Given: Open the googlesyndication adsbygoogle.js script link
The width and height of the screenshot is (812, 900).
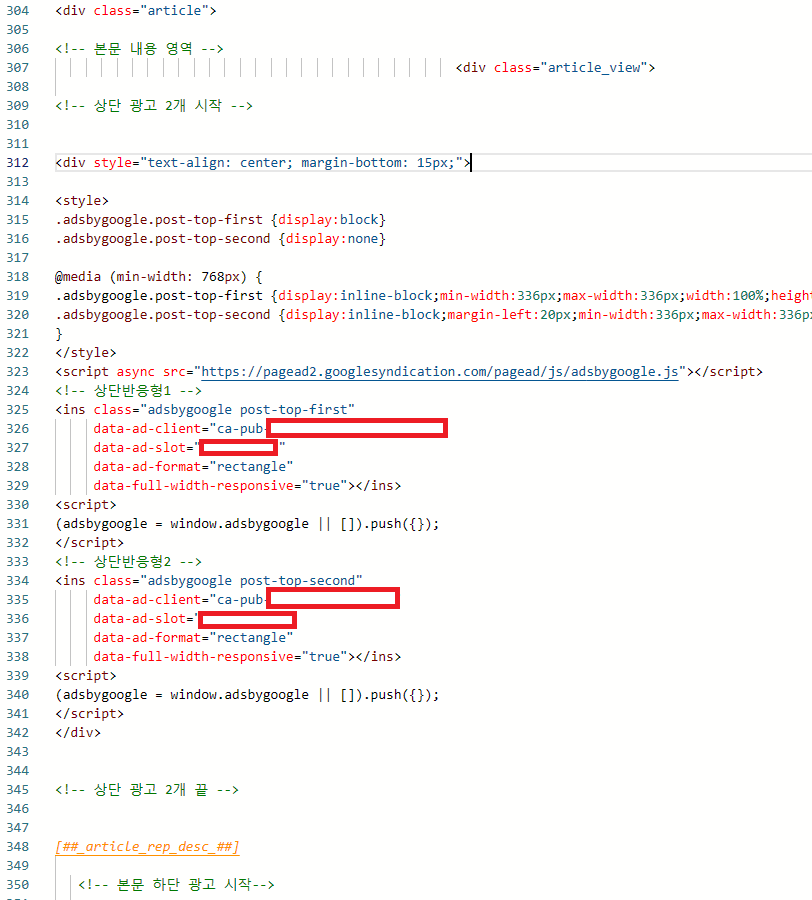Looking at the screenshot, I should 440,372.
